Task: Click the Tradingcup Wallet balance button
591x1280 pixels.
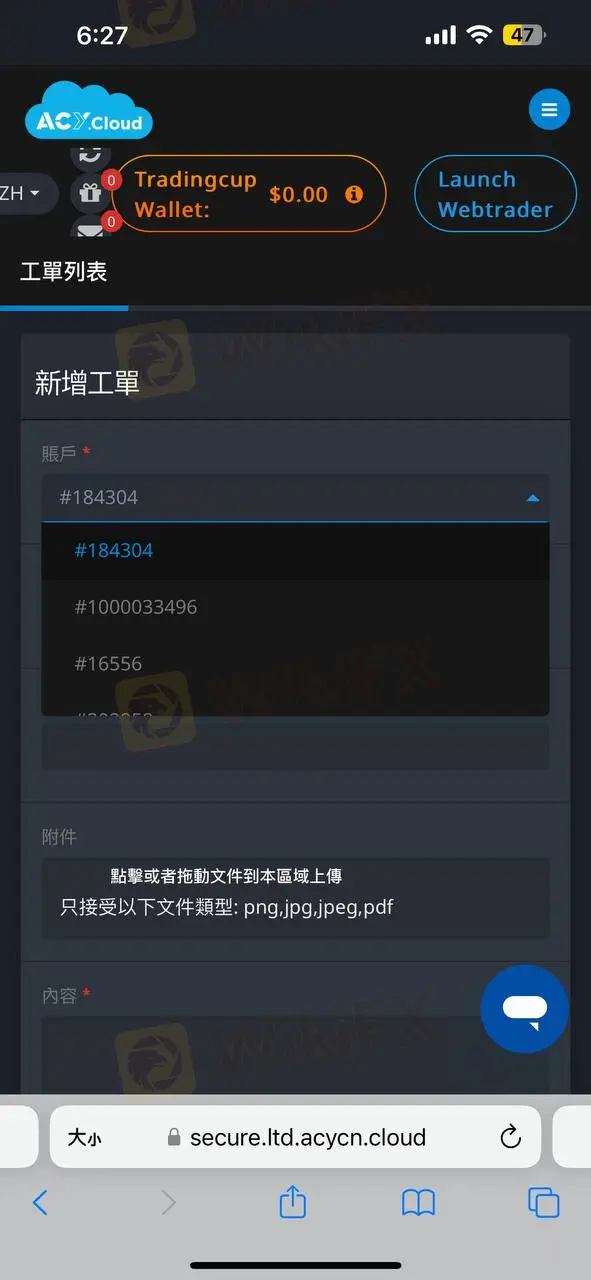Action: [x=249, y=194]
